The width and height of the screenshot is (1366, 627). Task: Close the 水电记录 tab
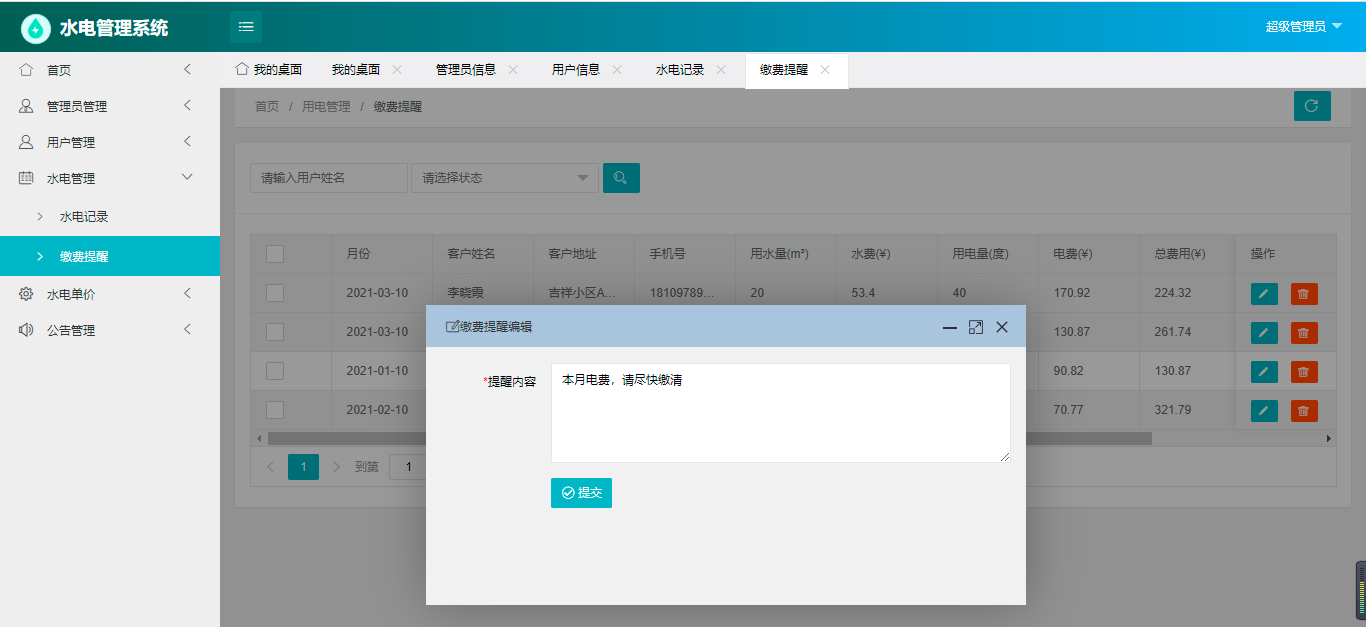[x=721, y=70]
